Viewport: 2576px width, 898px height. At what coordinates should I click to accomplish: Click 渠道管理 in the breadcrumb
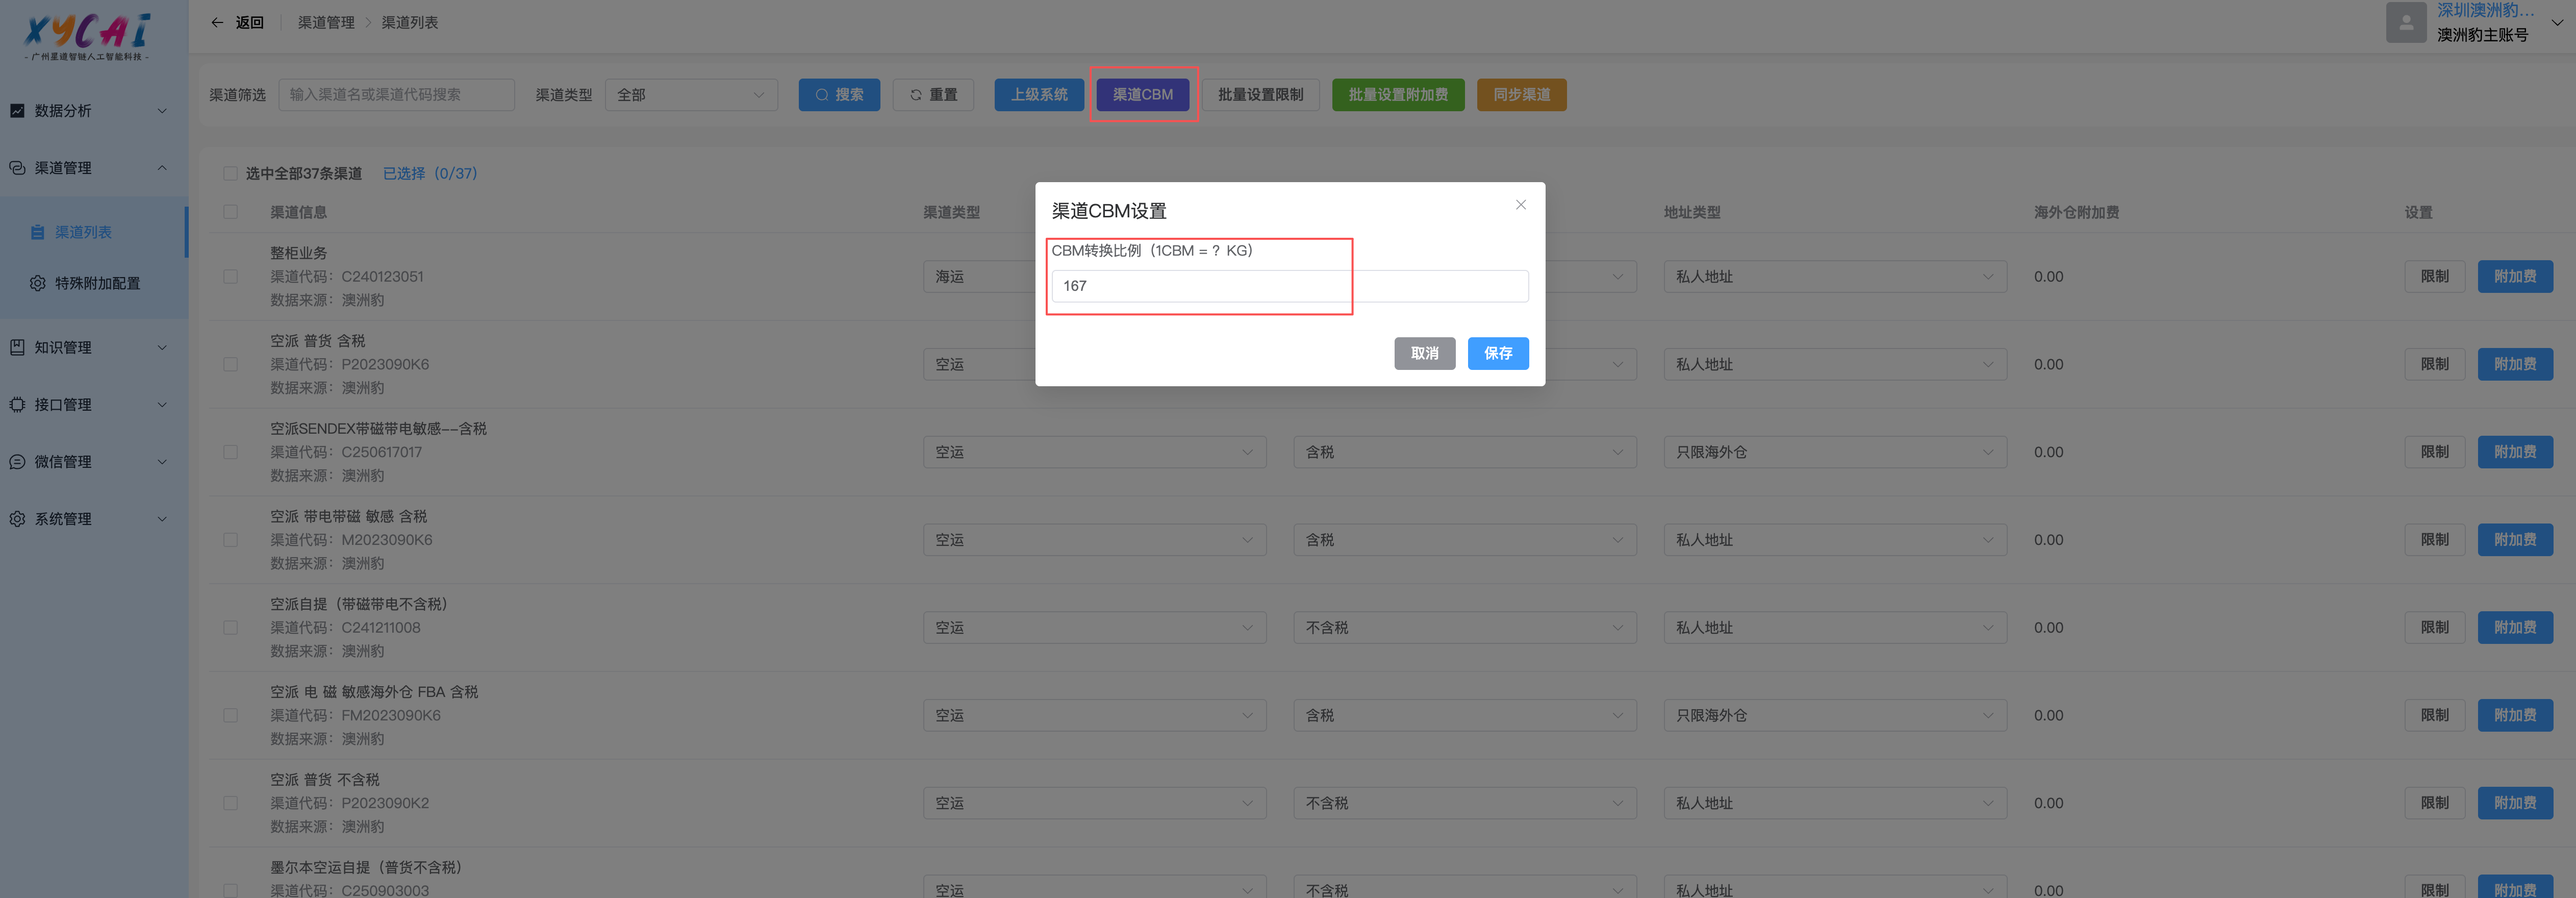tap(326, 22)
